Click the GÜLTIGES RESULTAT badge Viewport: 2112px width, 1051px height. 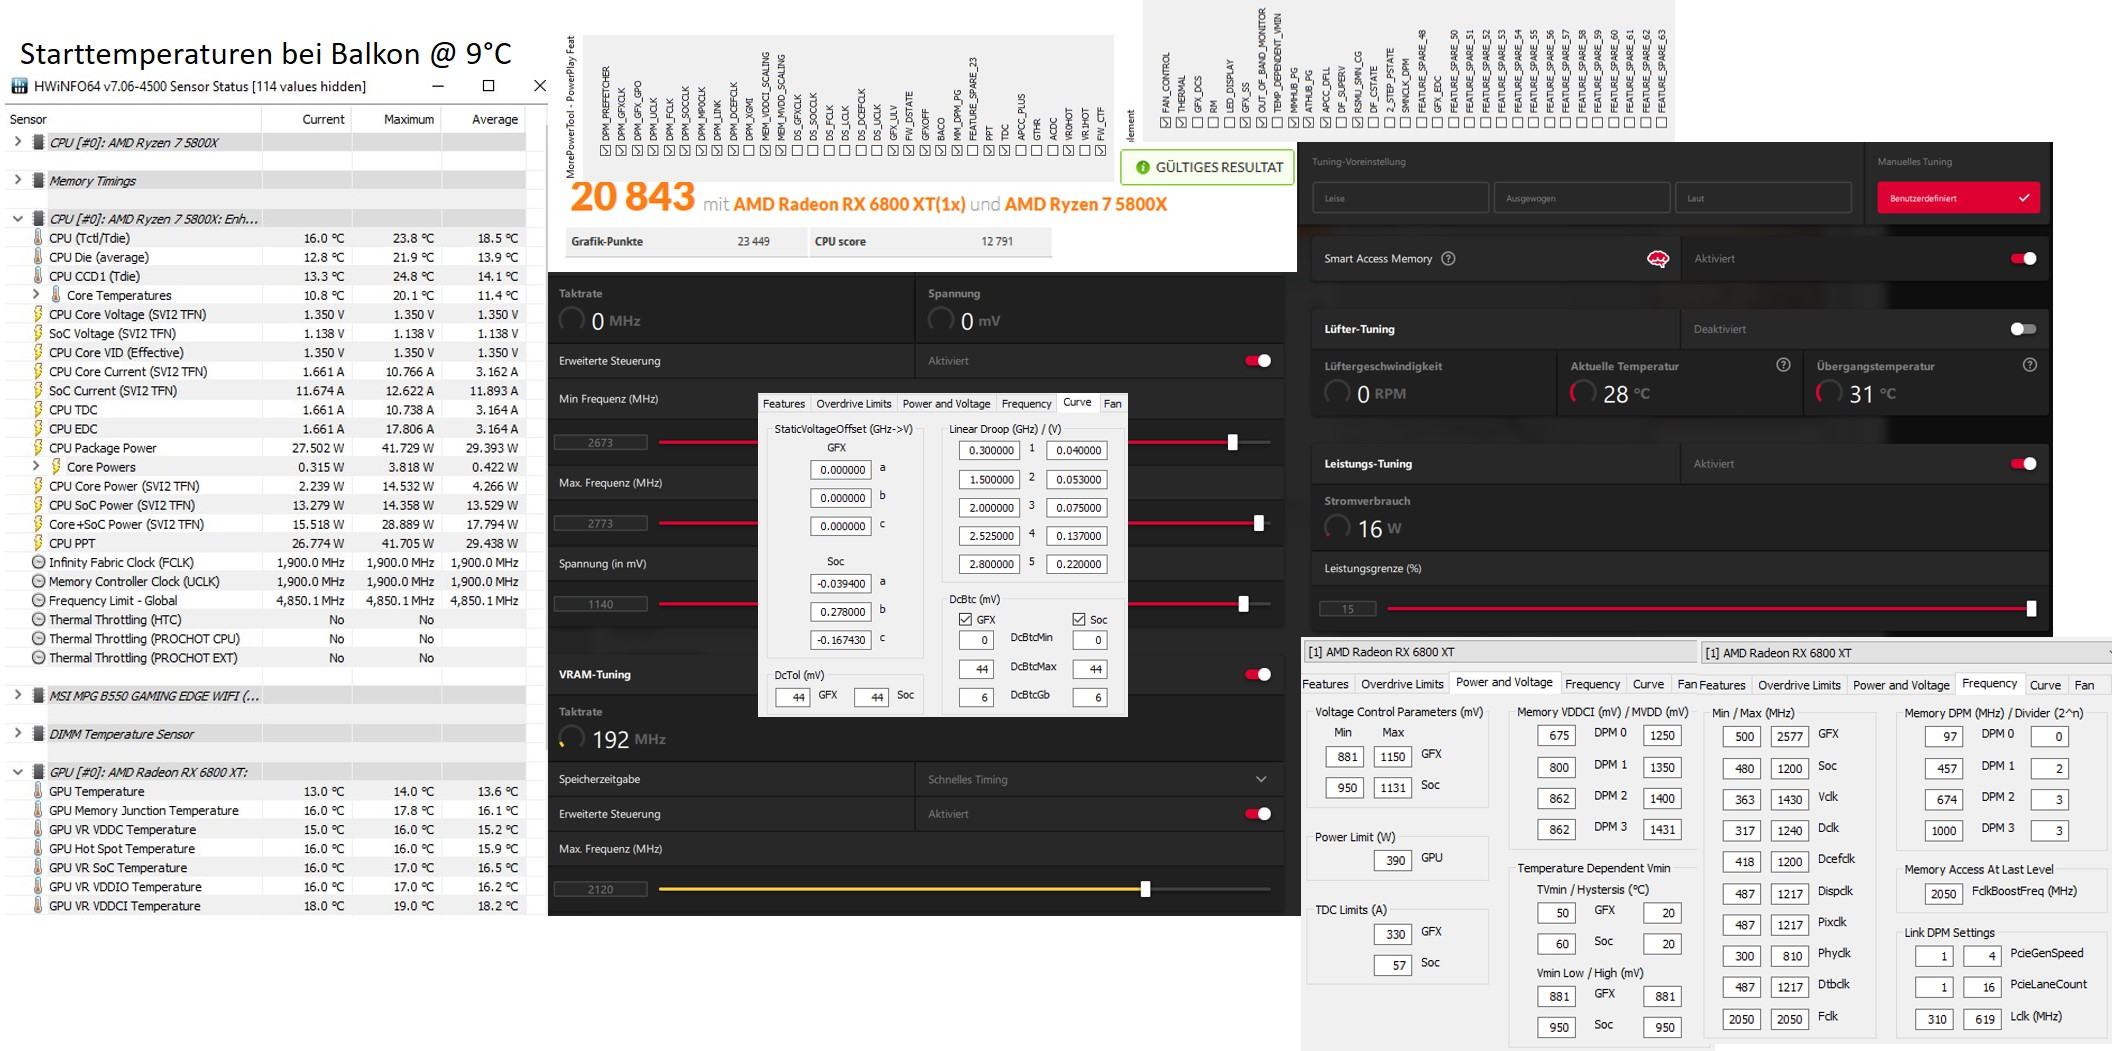coord(1208,167)
